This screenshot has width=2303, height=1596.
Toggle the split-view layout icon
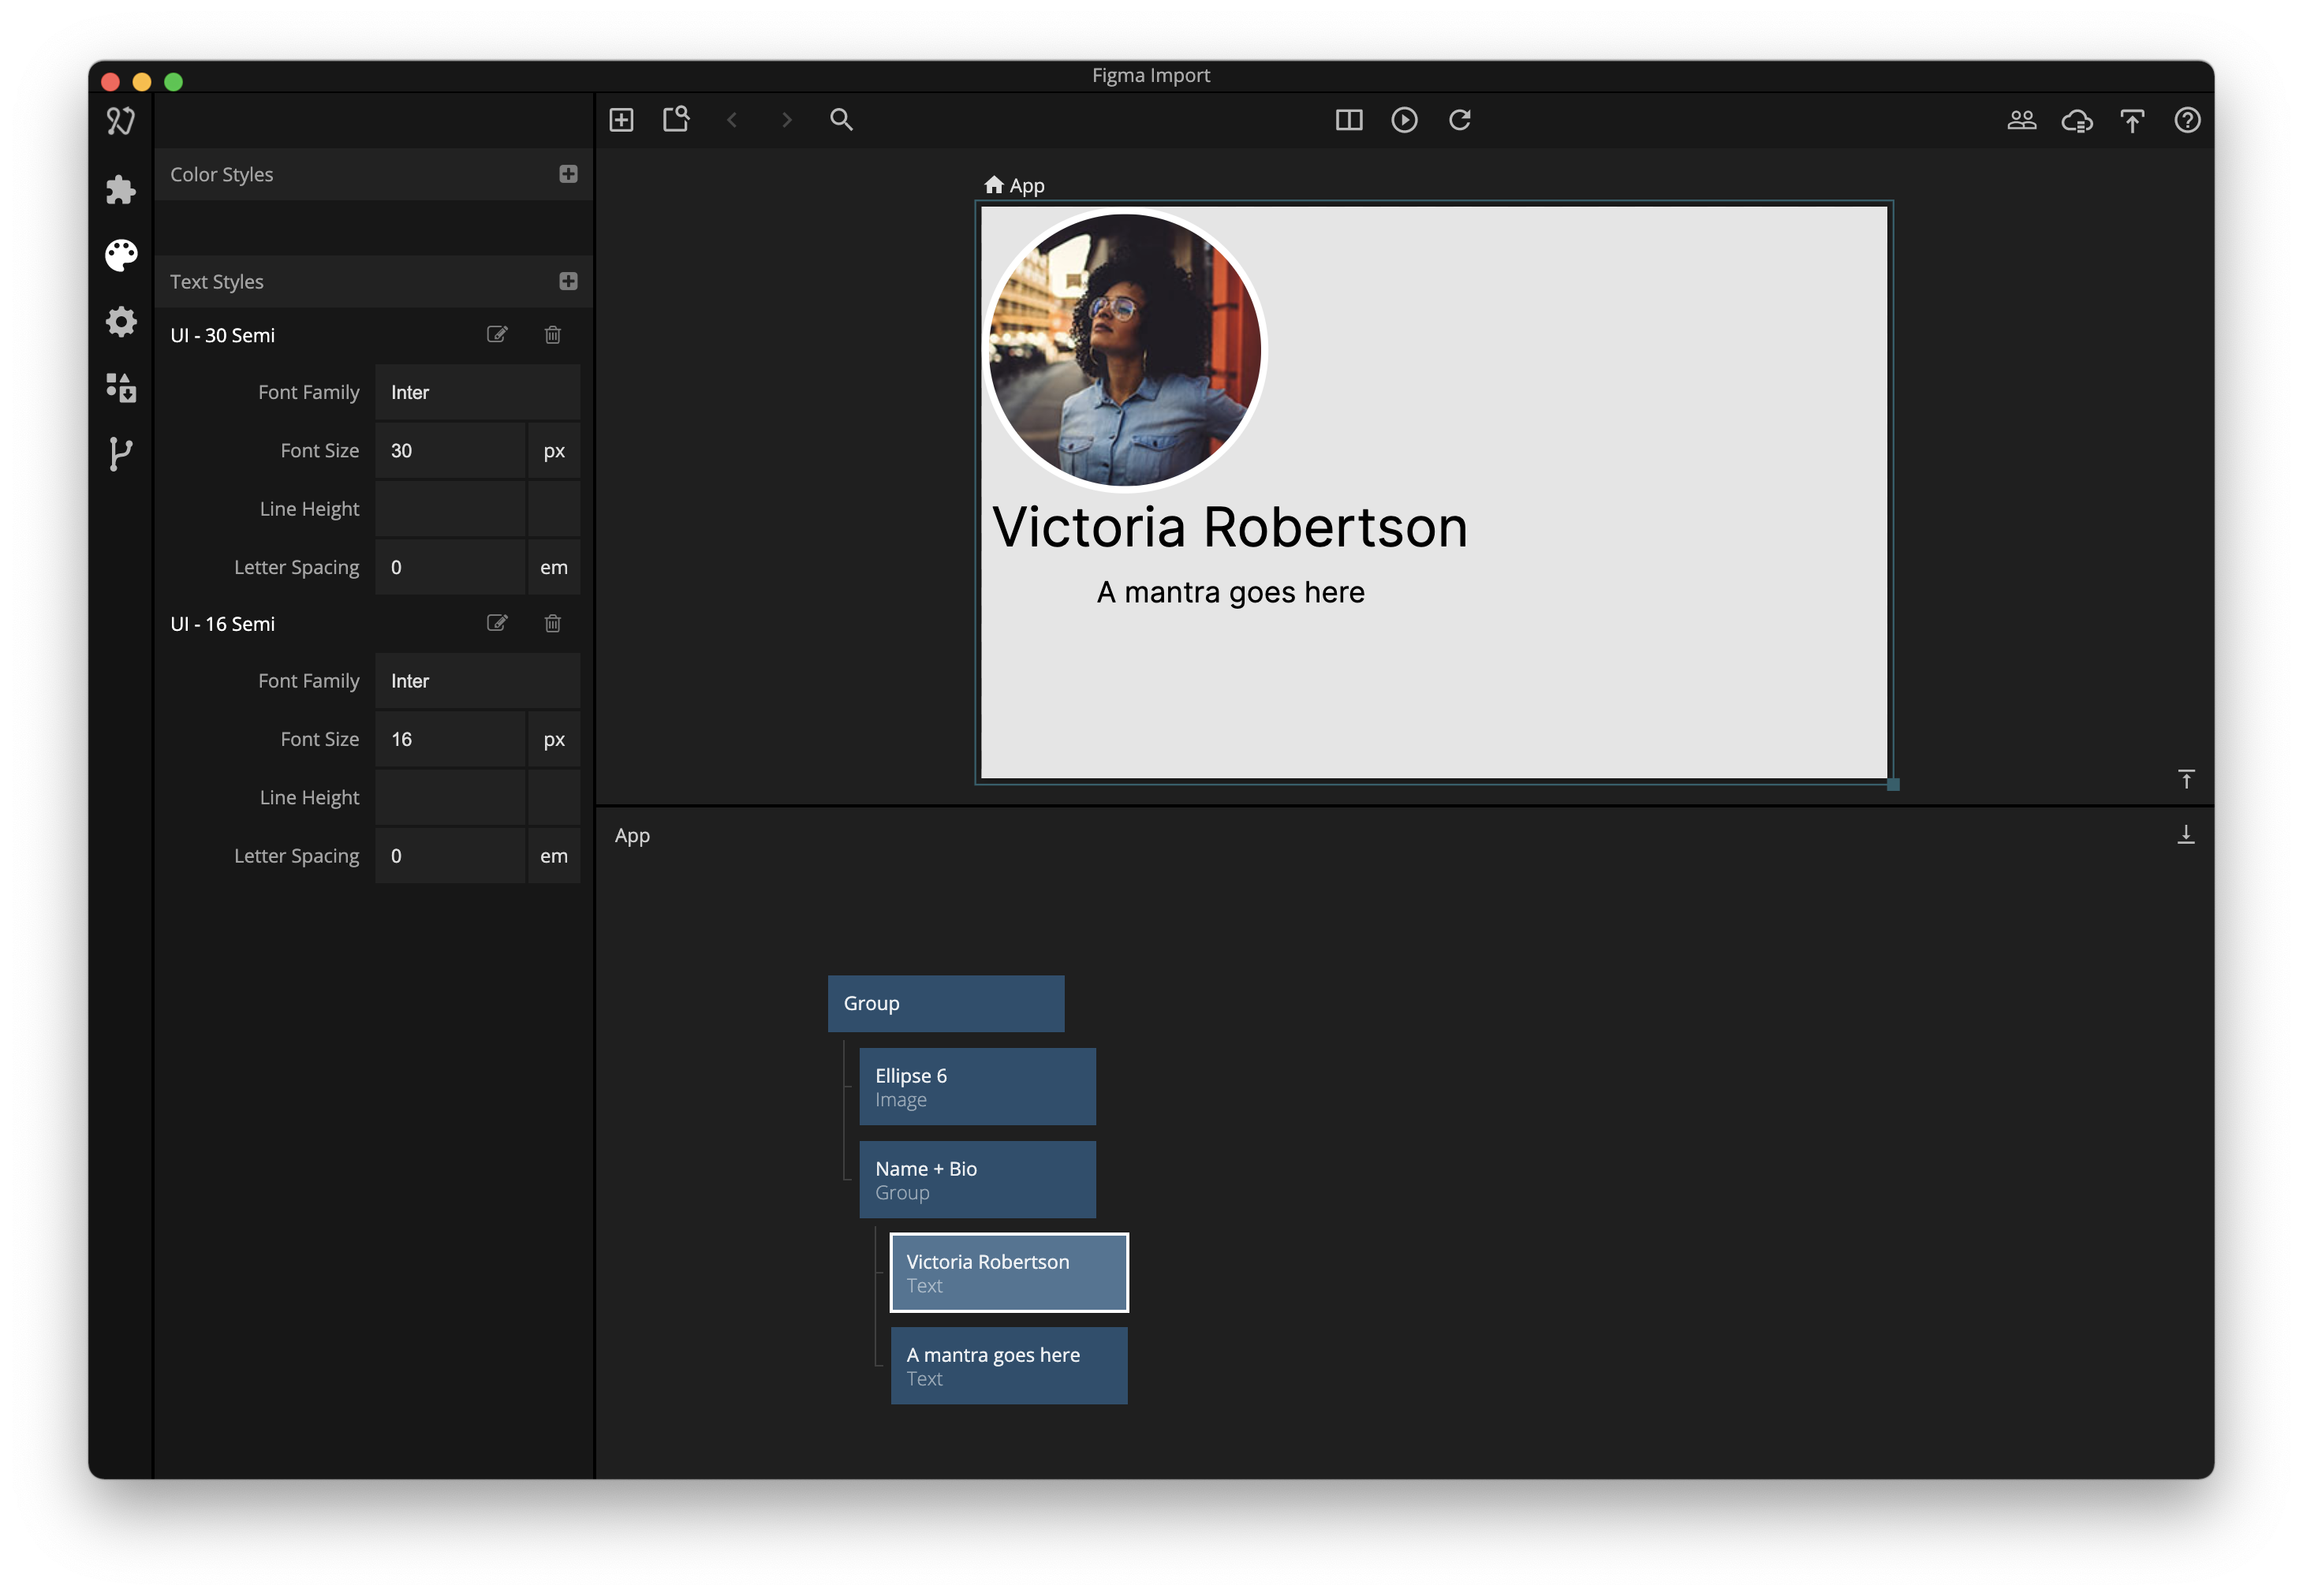pos(1348,120)
